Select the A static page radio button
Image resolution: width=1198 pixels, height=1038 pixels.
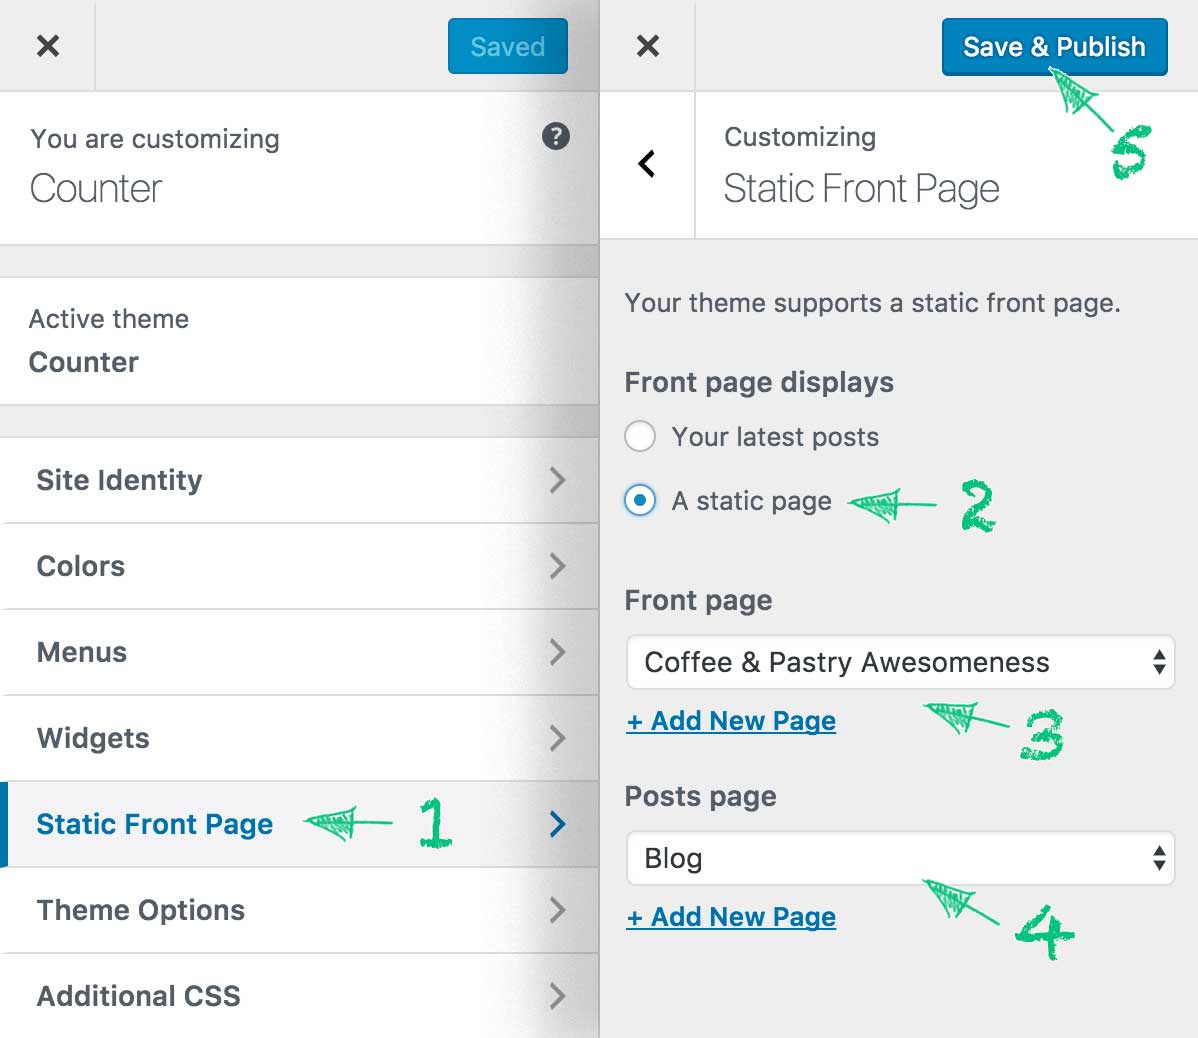(x=639, y=501)
